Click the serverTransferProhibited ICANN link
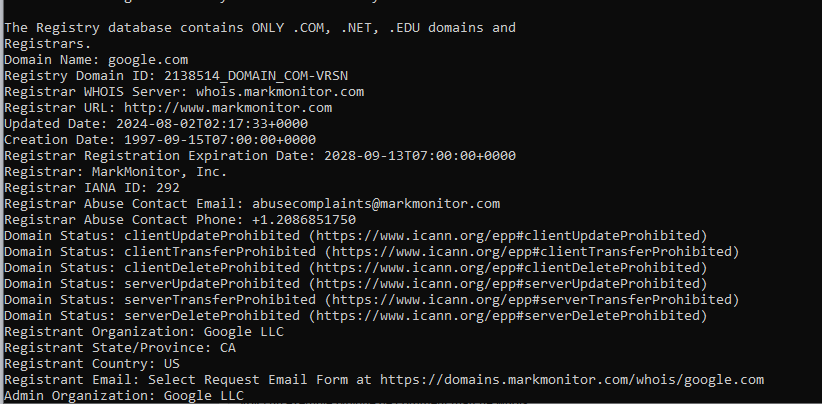Screen dimensions: 822x404 [527, 299]
